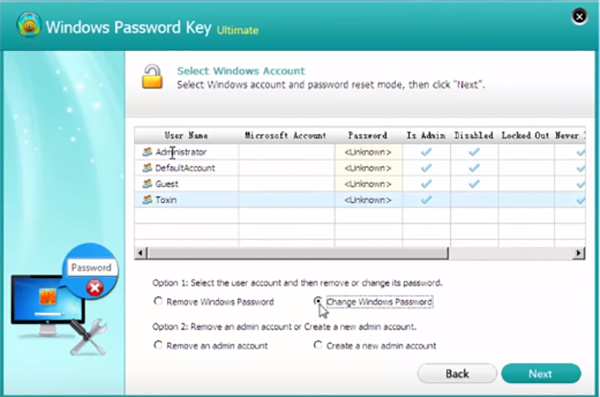Click the user icon next to Toxin
The width and height of the screenshot is (600, 397).
(147, 199)
